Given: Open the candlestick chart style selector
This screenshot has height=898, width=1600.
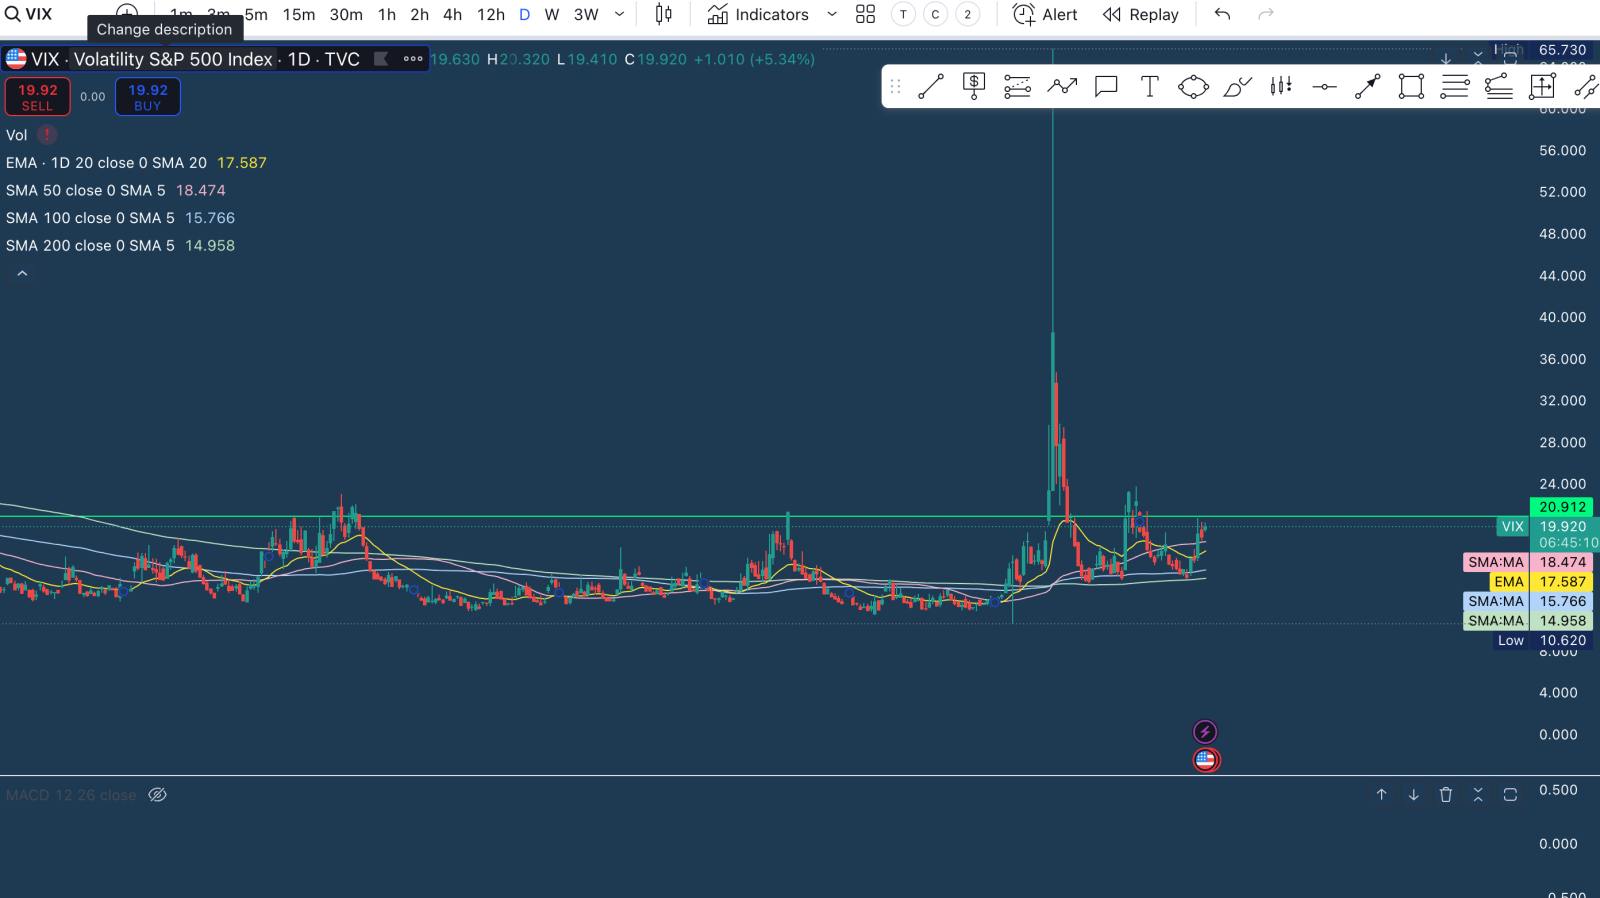Looking at the screenshot, I should coord(664,14).
